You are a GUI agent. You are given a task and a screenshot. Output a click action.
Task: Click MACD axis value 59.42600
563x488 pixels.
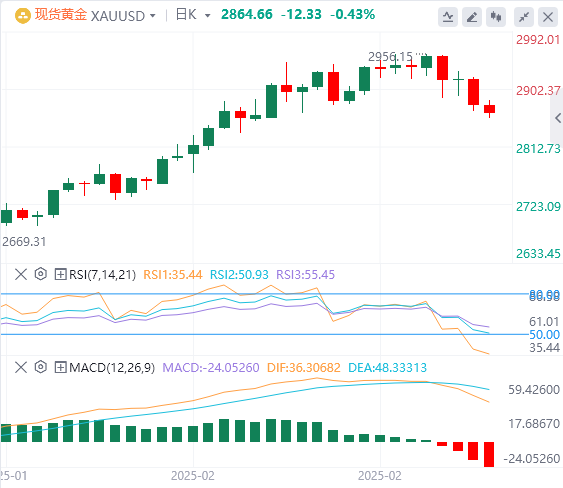[x=534, y=390]
